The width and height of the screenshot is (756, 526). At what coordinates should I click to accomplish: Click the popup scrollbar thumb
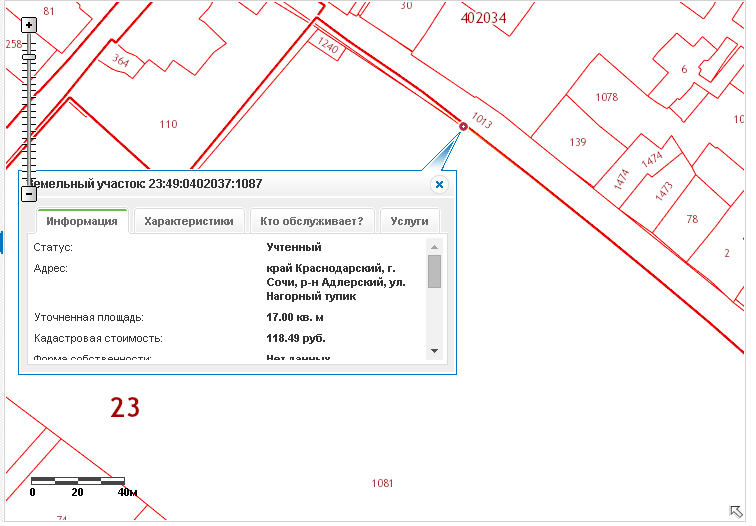(x=434, y=272)
